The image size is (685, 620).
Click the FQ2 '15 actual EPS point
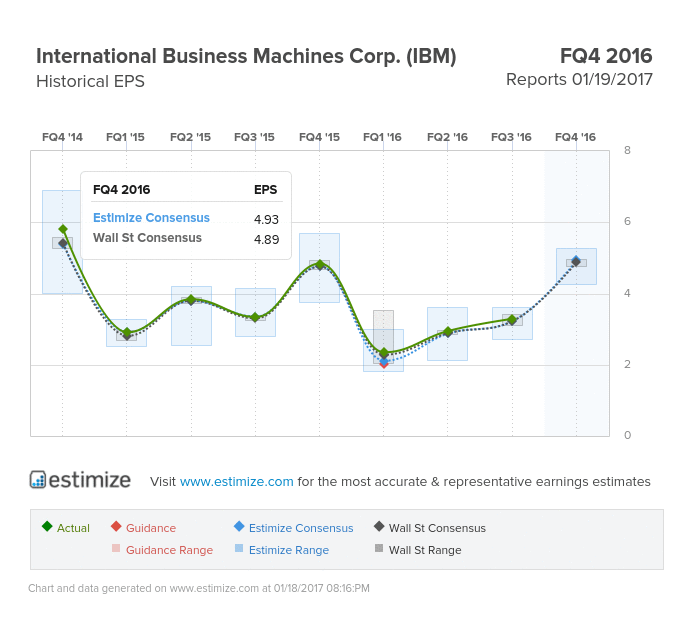coord(191,299)
